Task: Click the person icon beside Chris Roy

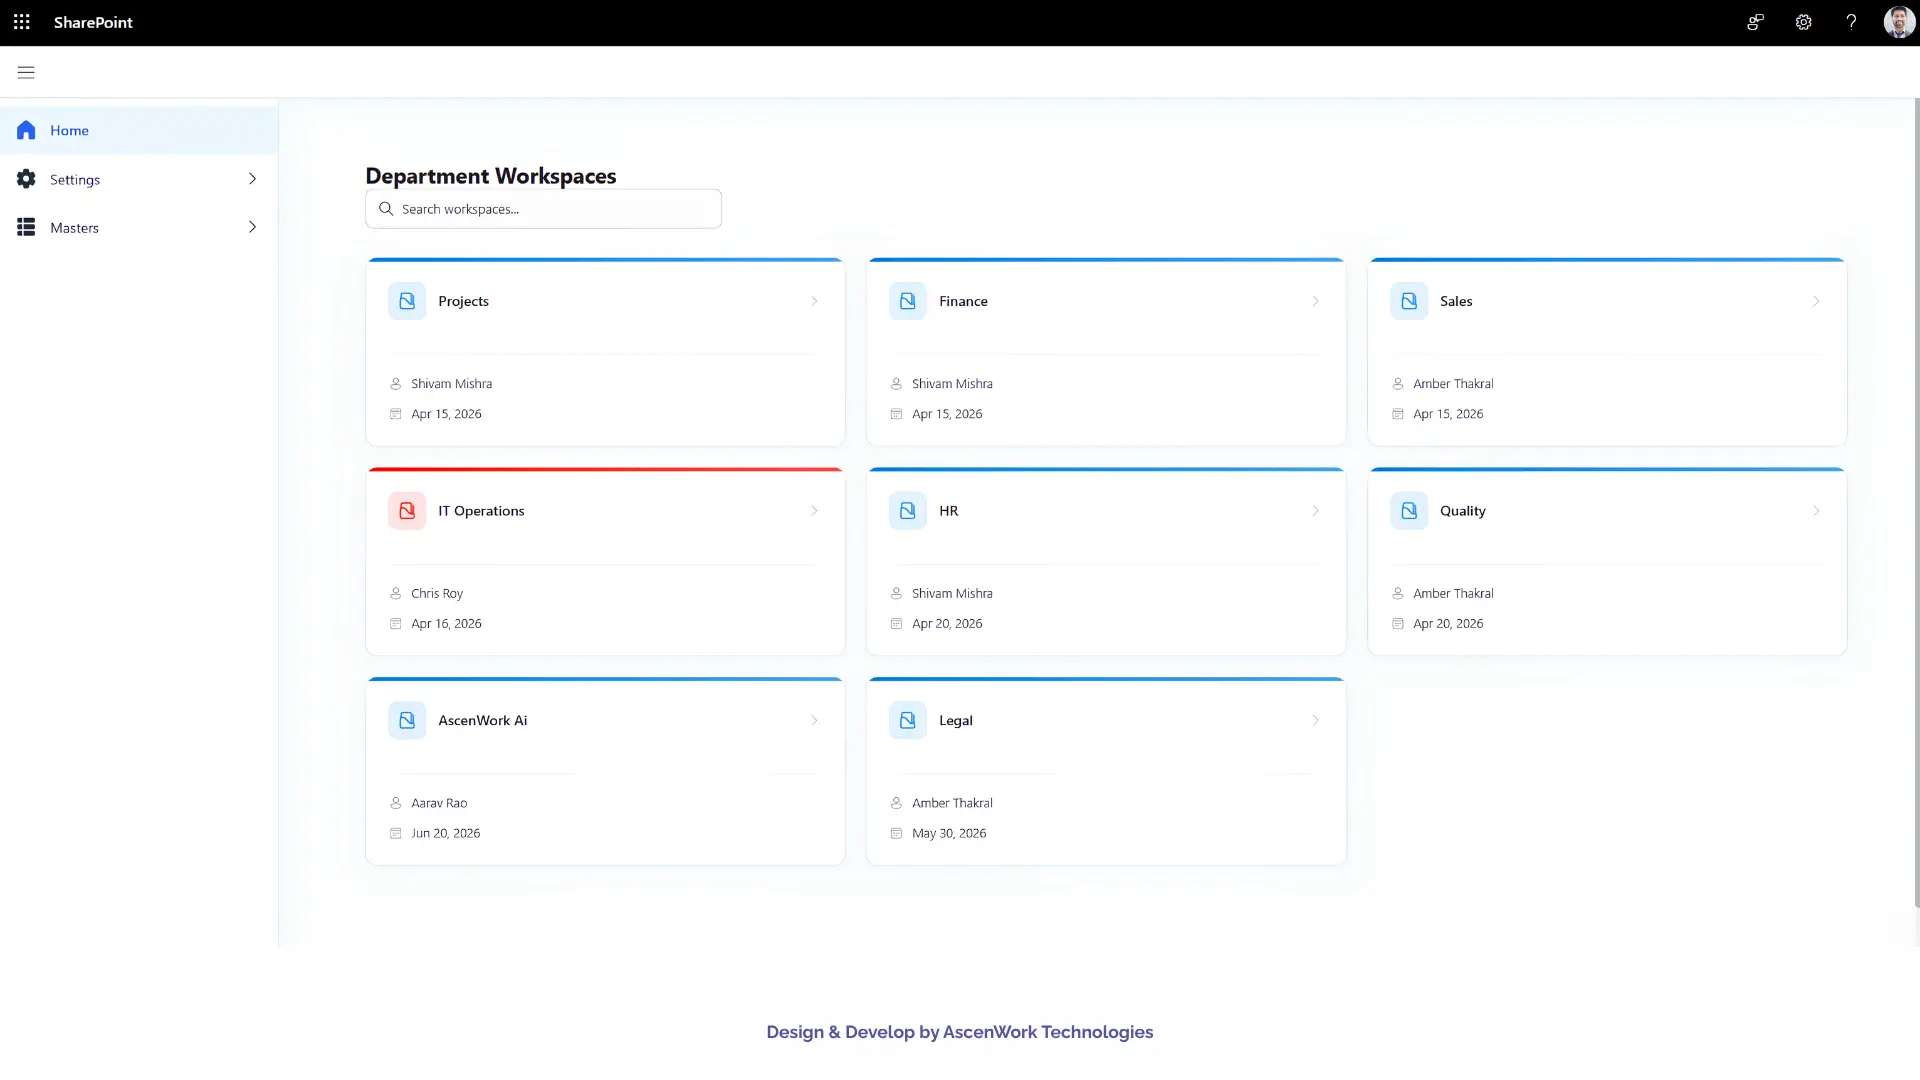Action: (x=396, y=594)
